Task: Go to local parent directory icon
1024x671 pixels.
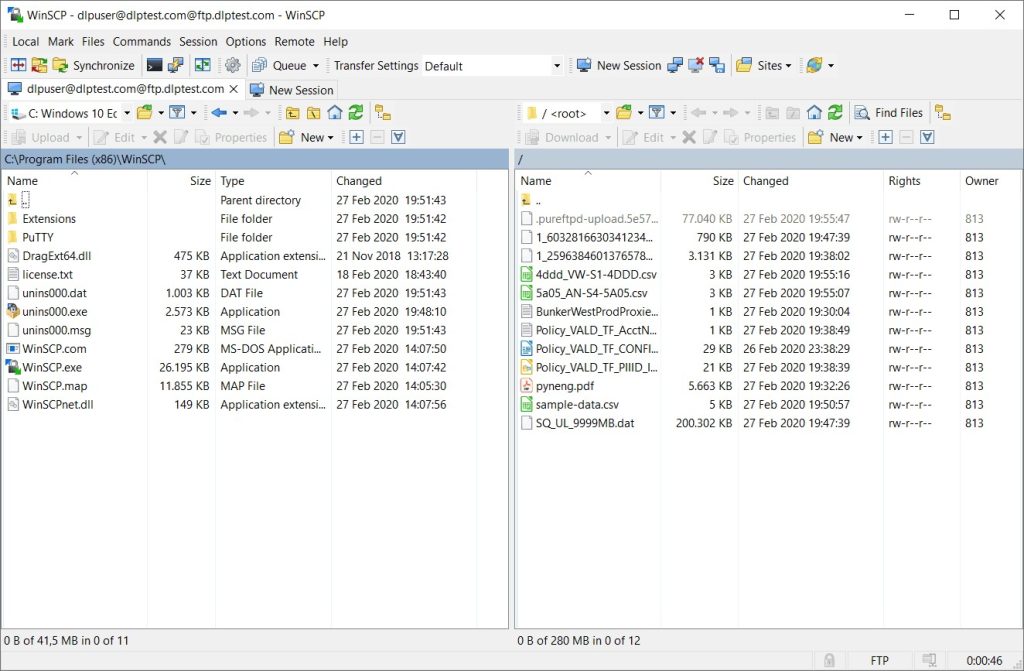Action: point(293,113)
